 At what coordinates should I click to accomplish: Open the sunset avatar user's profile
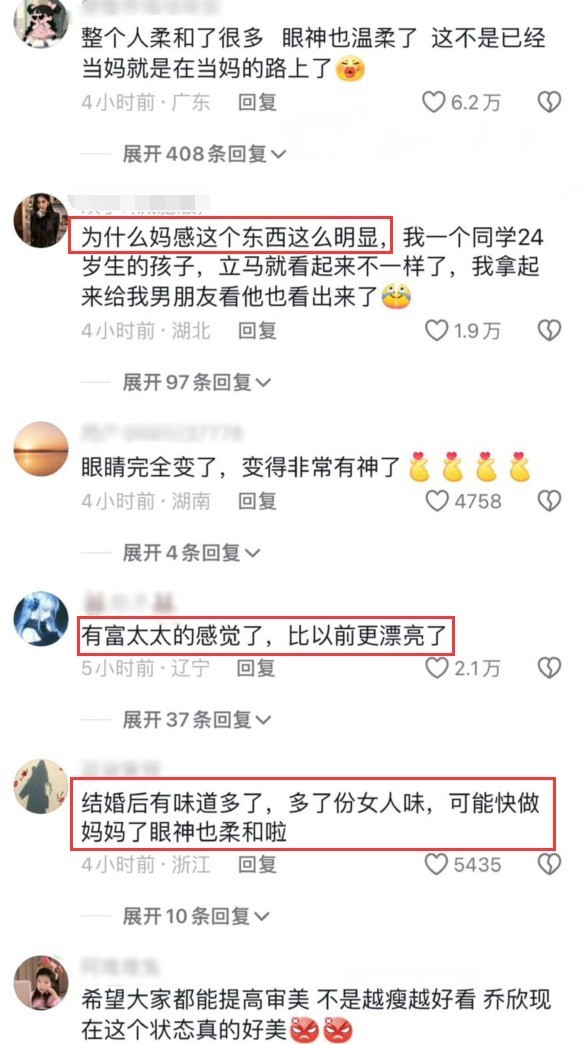(41, 449)
